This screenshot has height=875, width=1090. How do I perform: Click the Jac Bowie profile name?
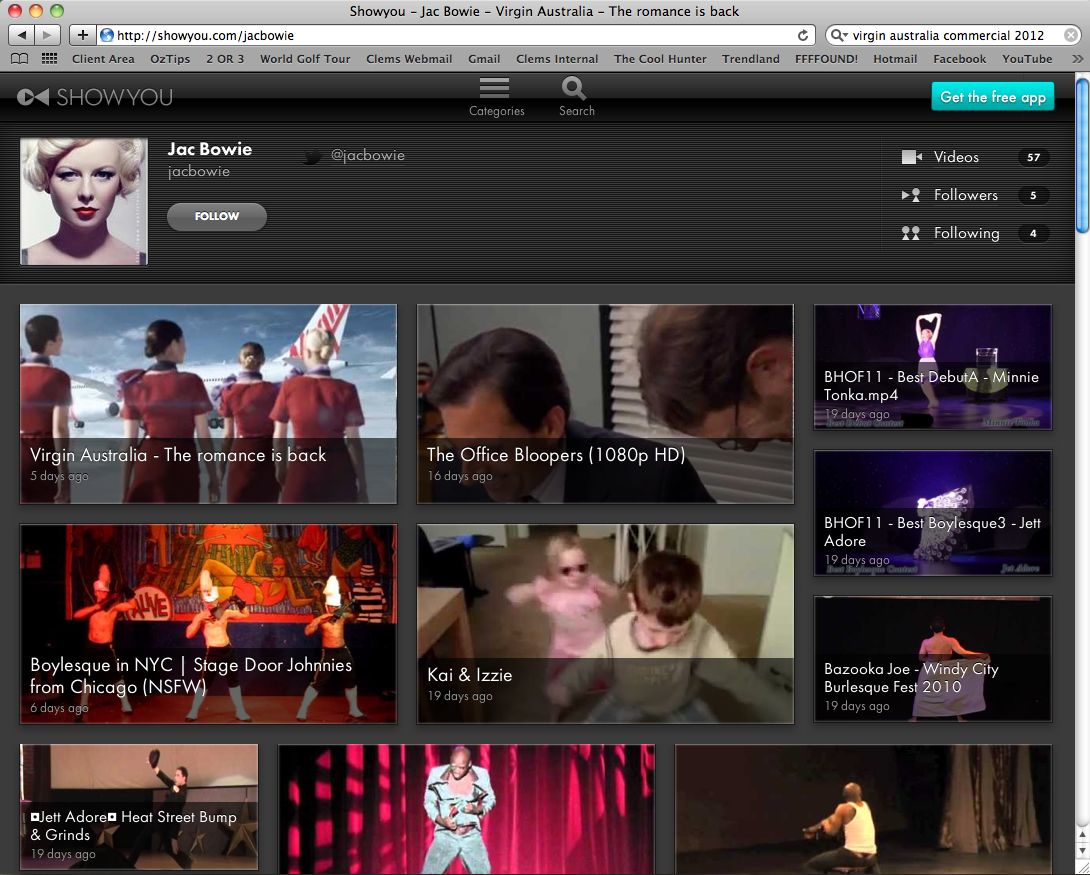(210, 149)
